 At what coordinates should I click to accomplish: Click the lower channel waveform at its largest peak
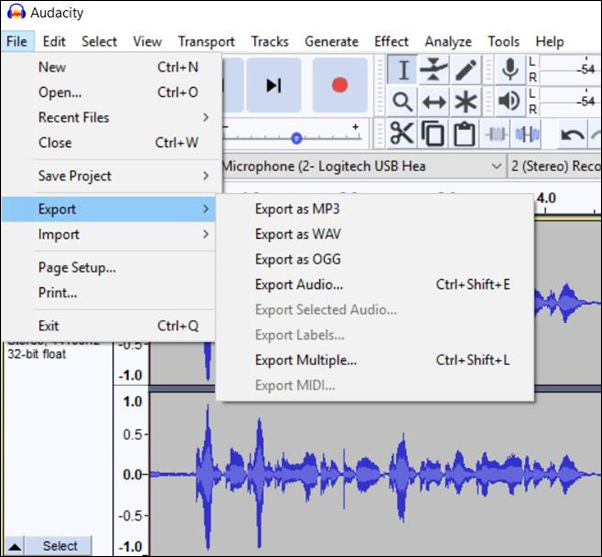pos(208,475)
